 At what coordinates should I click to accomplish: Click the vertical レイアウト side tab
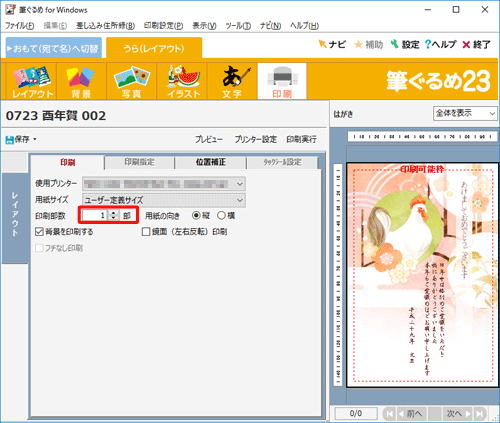click(15, 218)
